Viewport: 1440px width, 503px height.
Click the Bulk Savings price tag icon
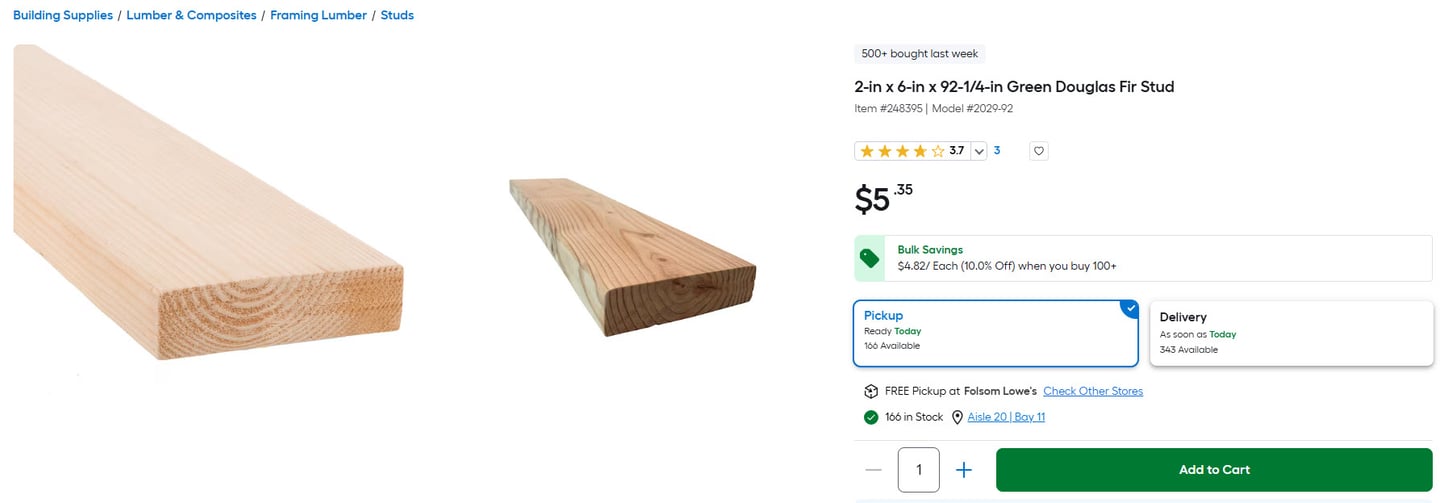[870, 259]
